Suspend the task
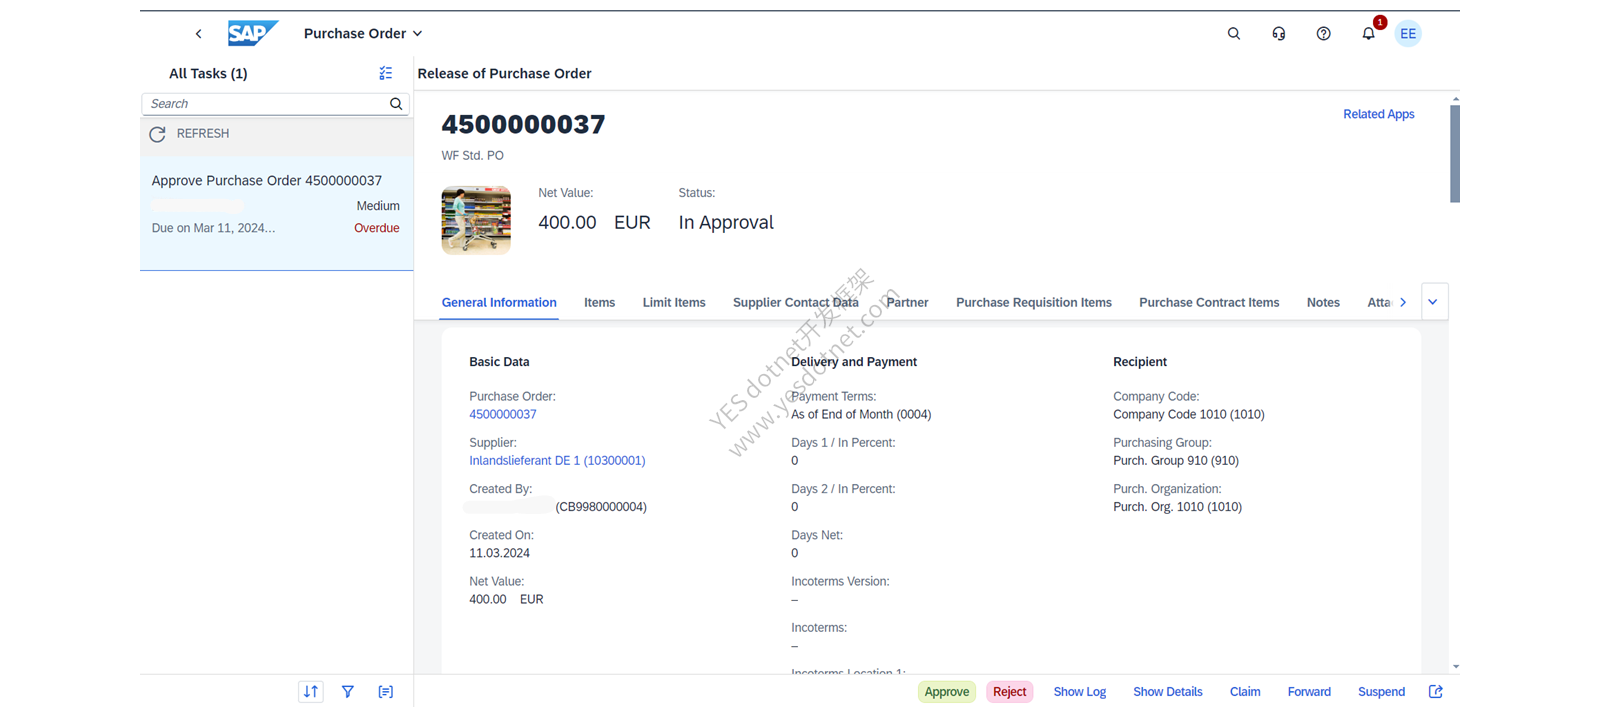This screenshot has height=717, width=1600. click(1381, 692)
